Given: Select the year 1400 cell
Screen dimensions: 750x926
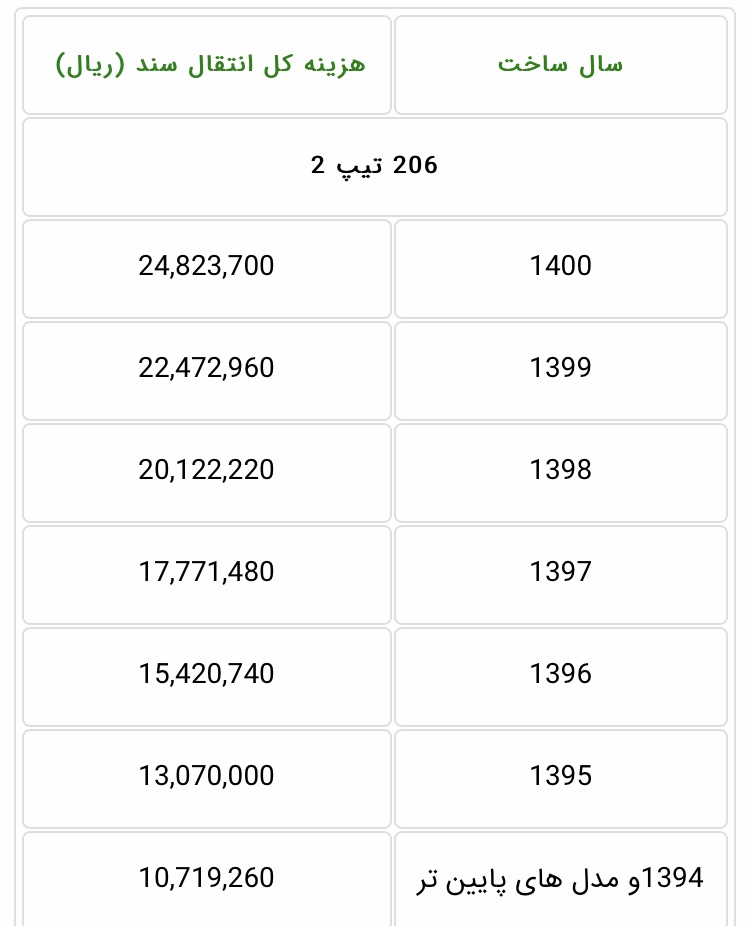Looking at the screenshot, I should (x=561, y=266).
